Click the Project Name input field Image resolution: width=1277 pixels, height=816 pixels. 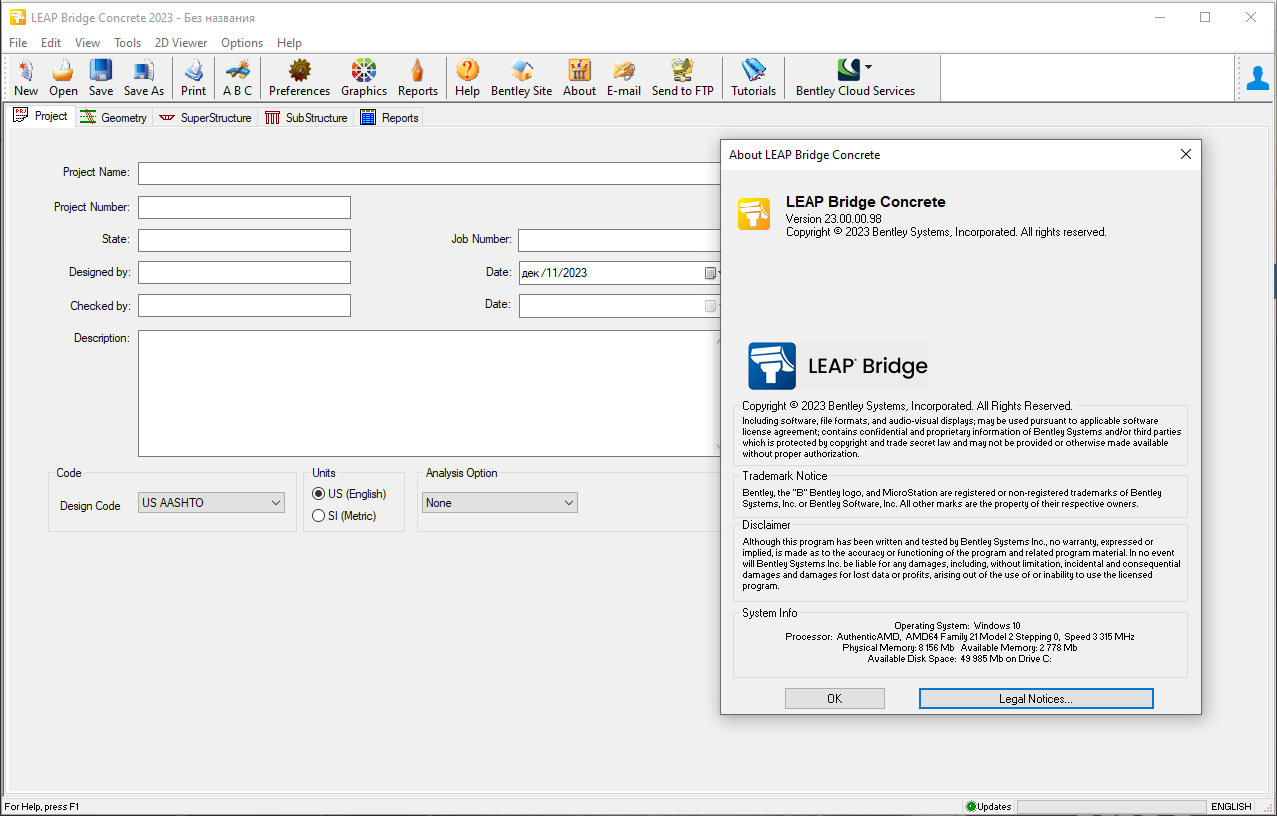click(430, 173)
